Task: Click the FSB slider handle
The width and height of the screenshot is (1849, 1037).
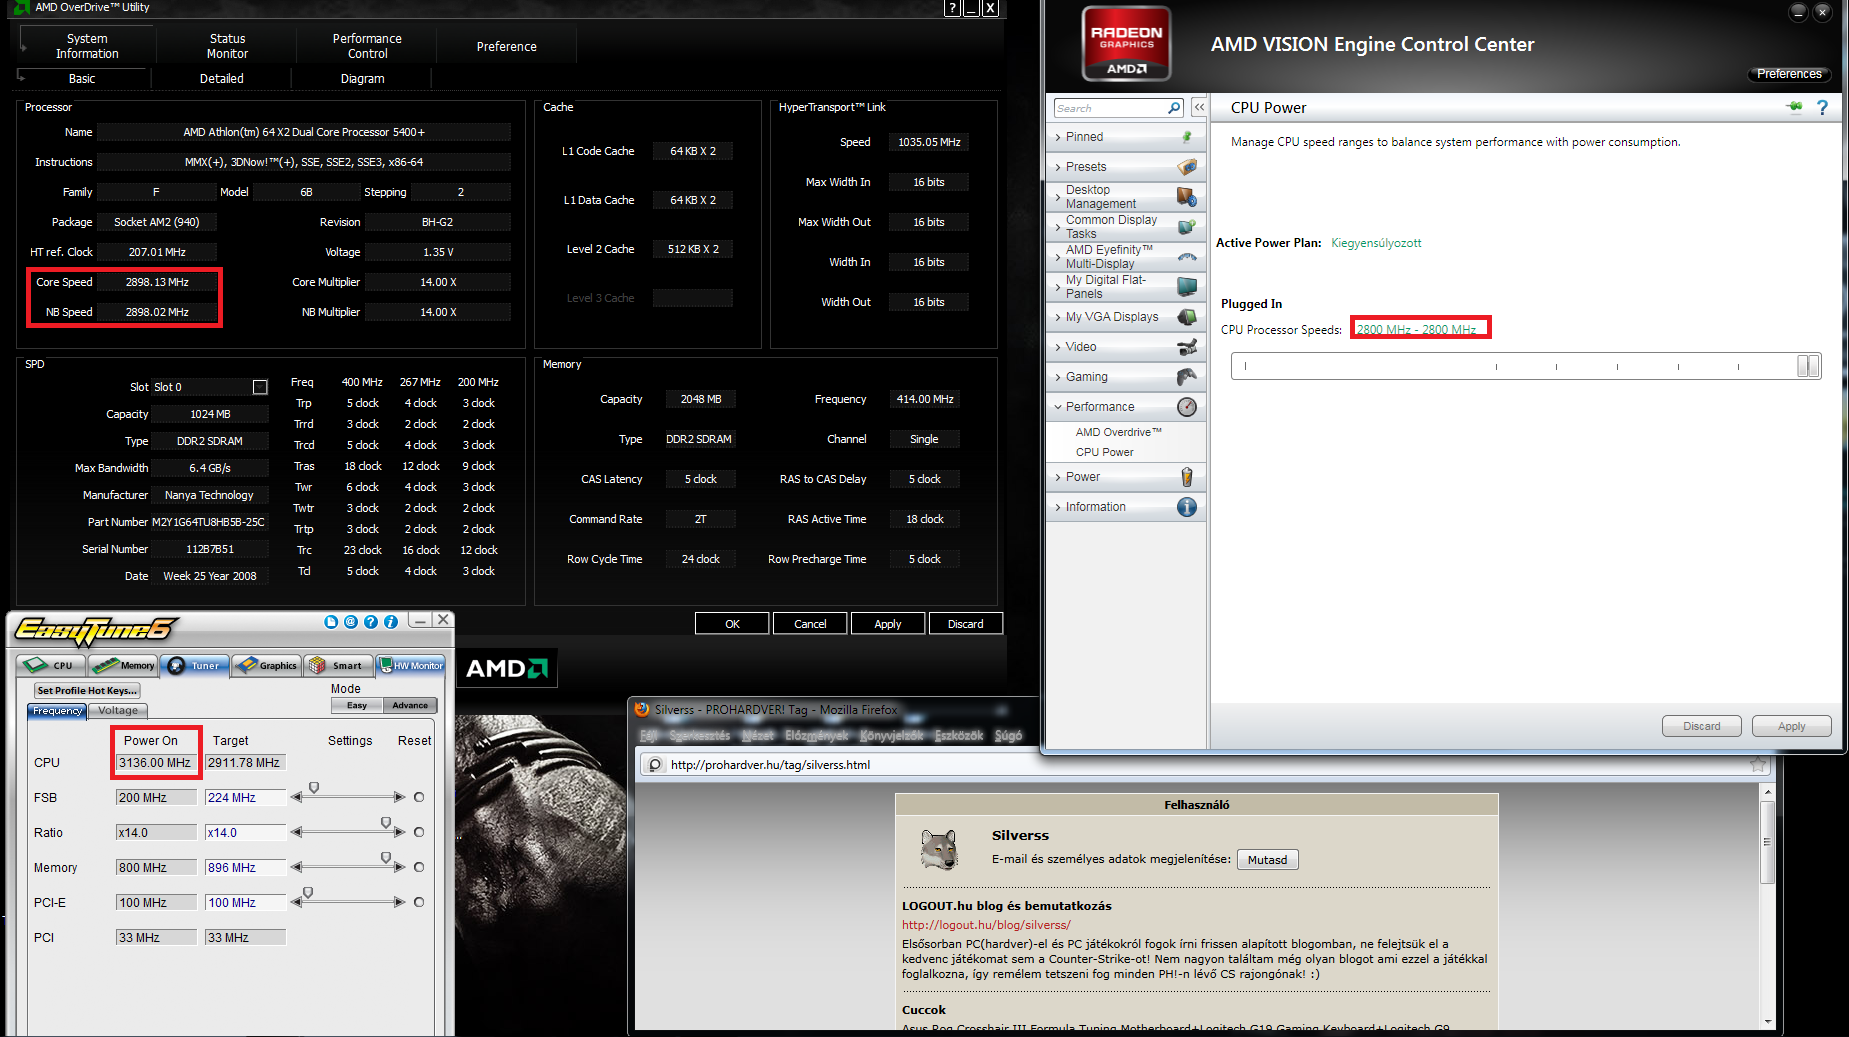Action: (314, 788)
